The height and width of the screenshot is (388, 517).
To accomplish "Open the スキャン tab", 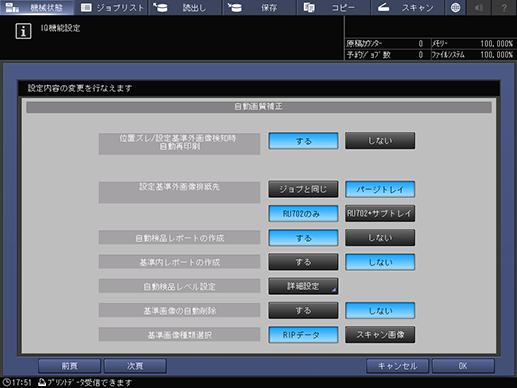I will click(x=408, y=7).
